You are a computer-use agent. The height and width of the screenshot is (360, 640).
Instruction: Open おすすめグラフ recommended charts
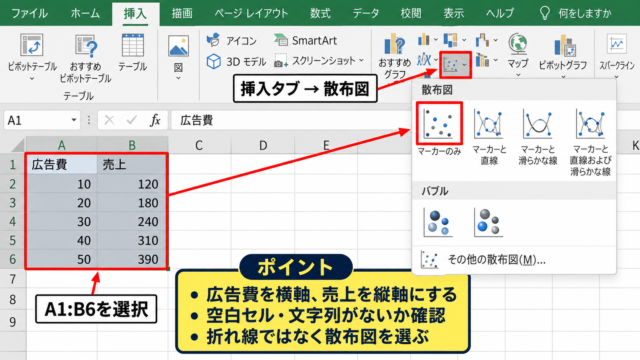tap(394, 56)
